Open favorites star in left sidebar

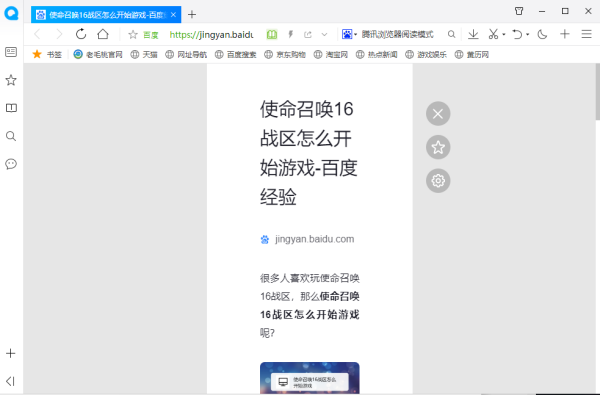pyautogui.click(x=11, y=80)
